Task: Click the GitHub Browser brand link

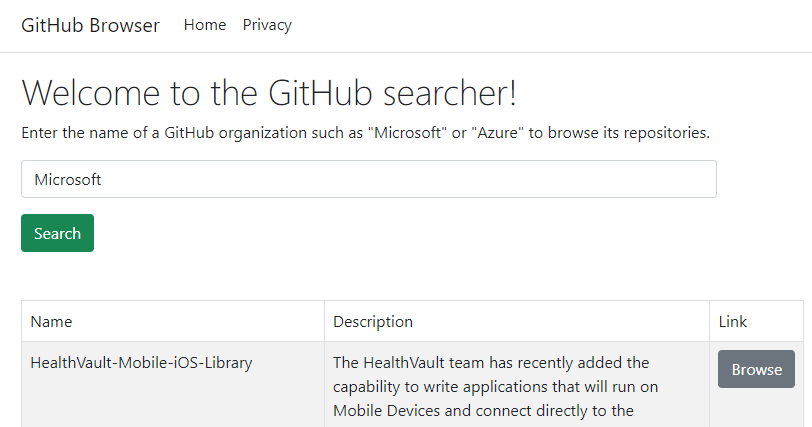Action: pyautogui.click(x=91, y=26)
